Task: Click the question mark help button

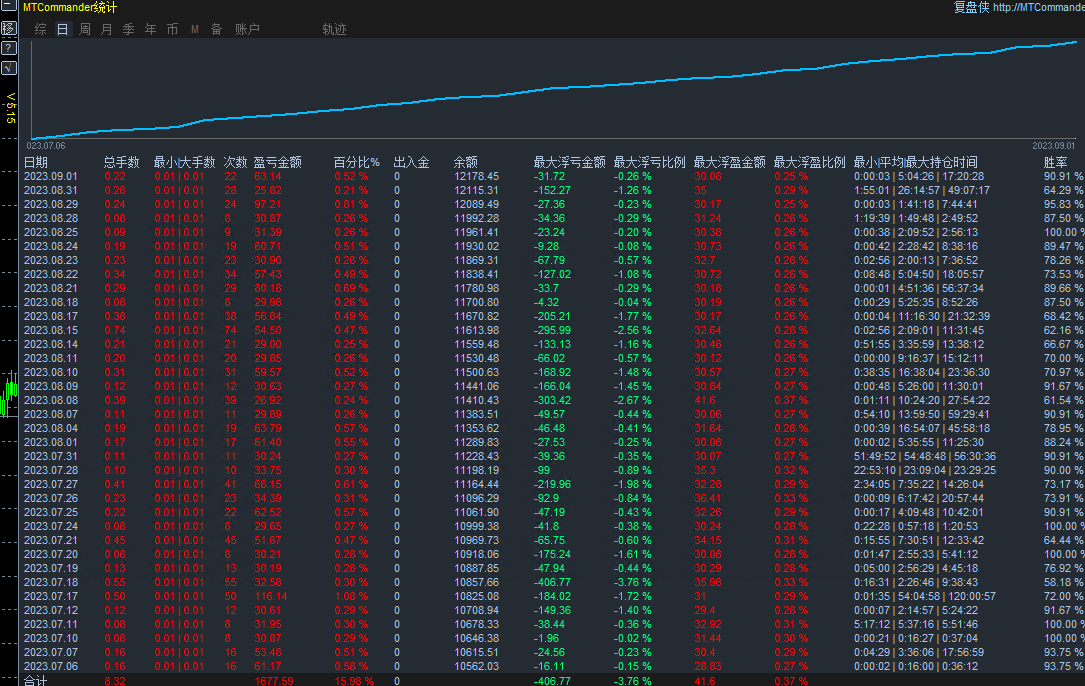Action: point(8,48)
